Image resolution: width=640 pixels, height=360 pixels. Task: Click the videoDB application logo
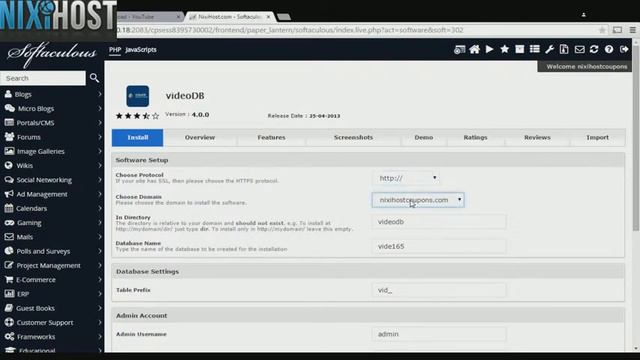(138, 96)
